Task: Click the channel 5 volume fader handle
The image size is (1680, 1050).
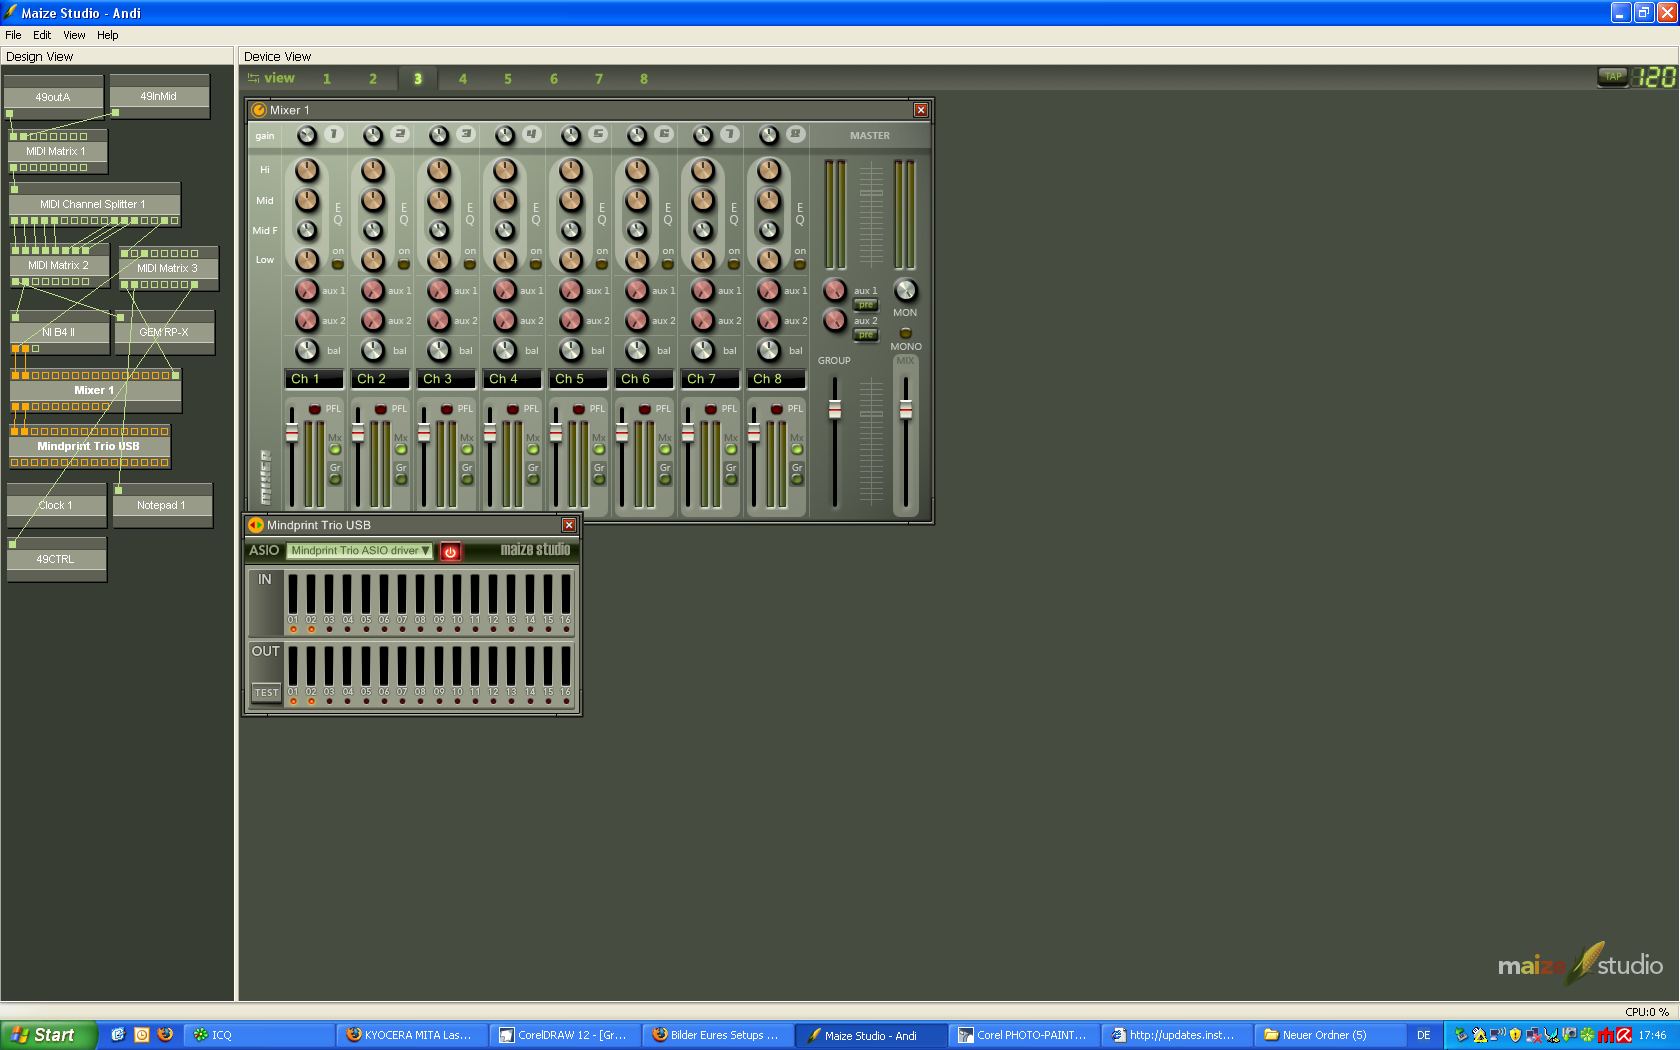Action: coord(556,432)
